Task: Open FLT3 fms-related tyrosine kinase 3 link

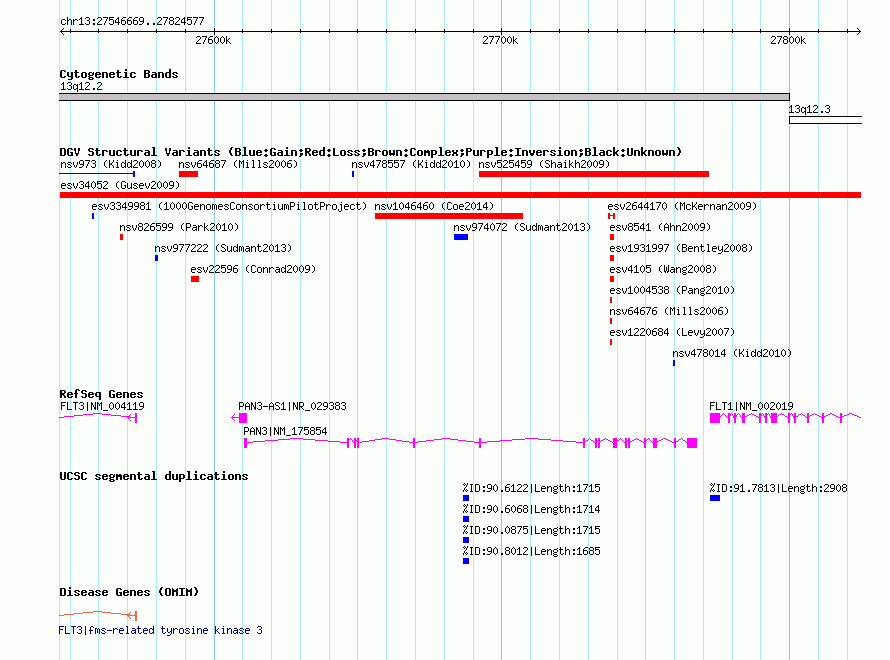Action: coord(161,630)
